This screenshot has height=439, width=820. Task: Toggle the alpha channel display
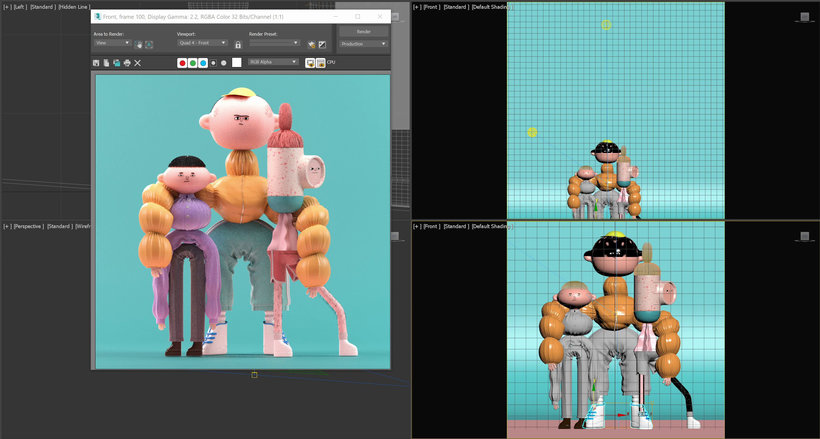(x=213, y=63)
